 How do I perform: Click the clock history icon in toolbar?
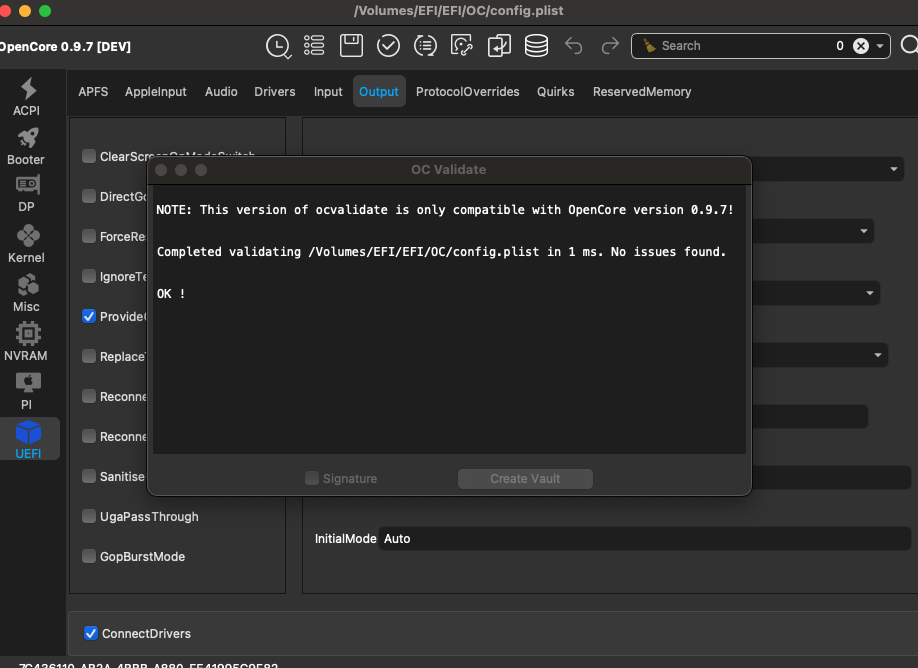click(x=278, y=46)
